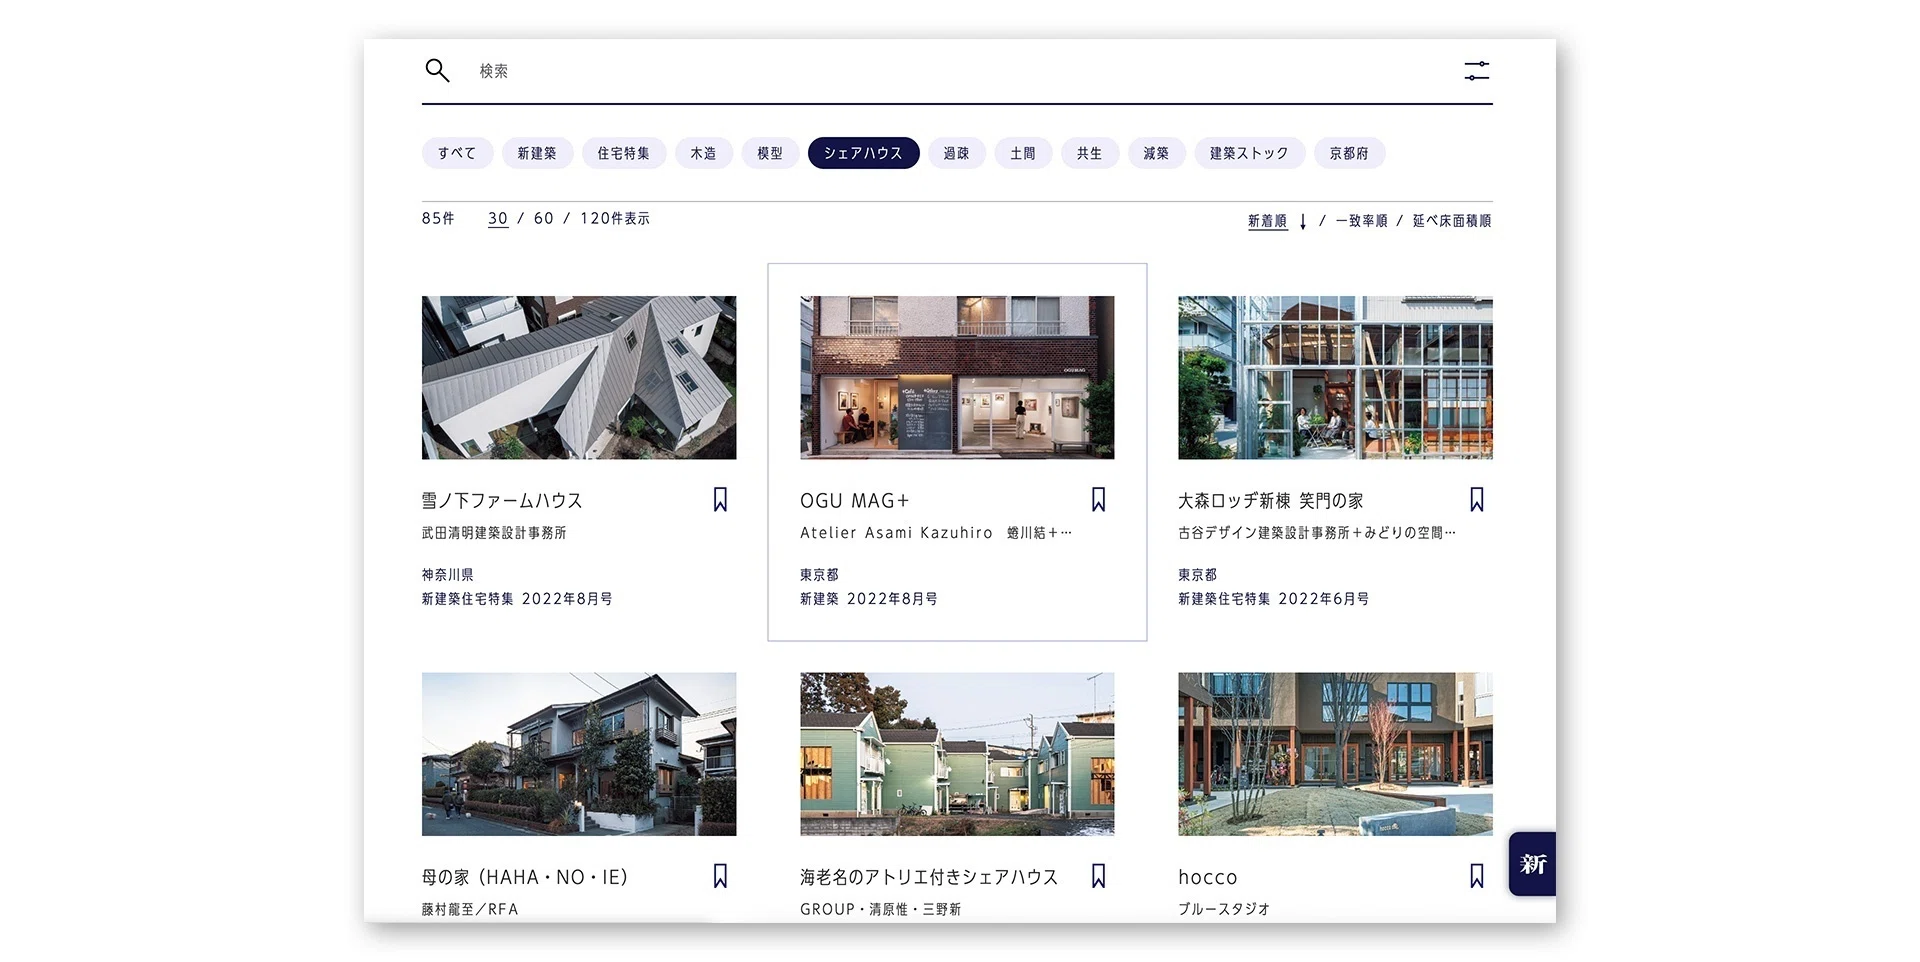The height and width of the screenshot is (962, 1920).
Task: Click 東京都 under 大森ロッヂ新棟
Action: (1197, 575)
